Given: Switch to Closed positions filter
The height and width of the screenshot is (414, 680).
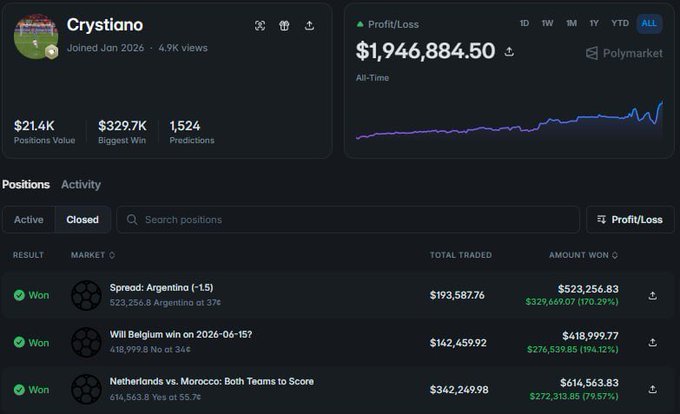Looking at the screenshot, I should click(82, 220).
